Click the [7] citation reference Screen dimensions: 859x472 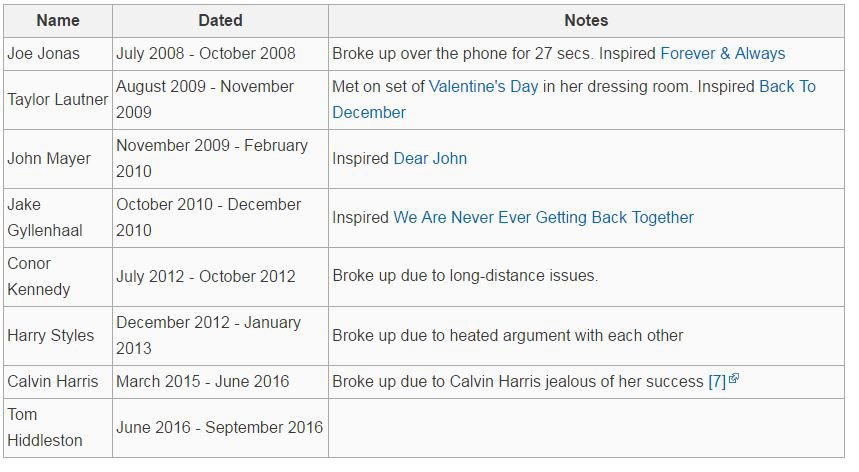pos(716,382)
